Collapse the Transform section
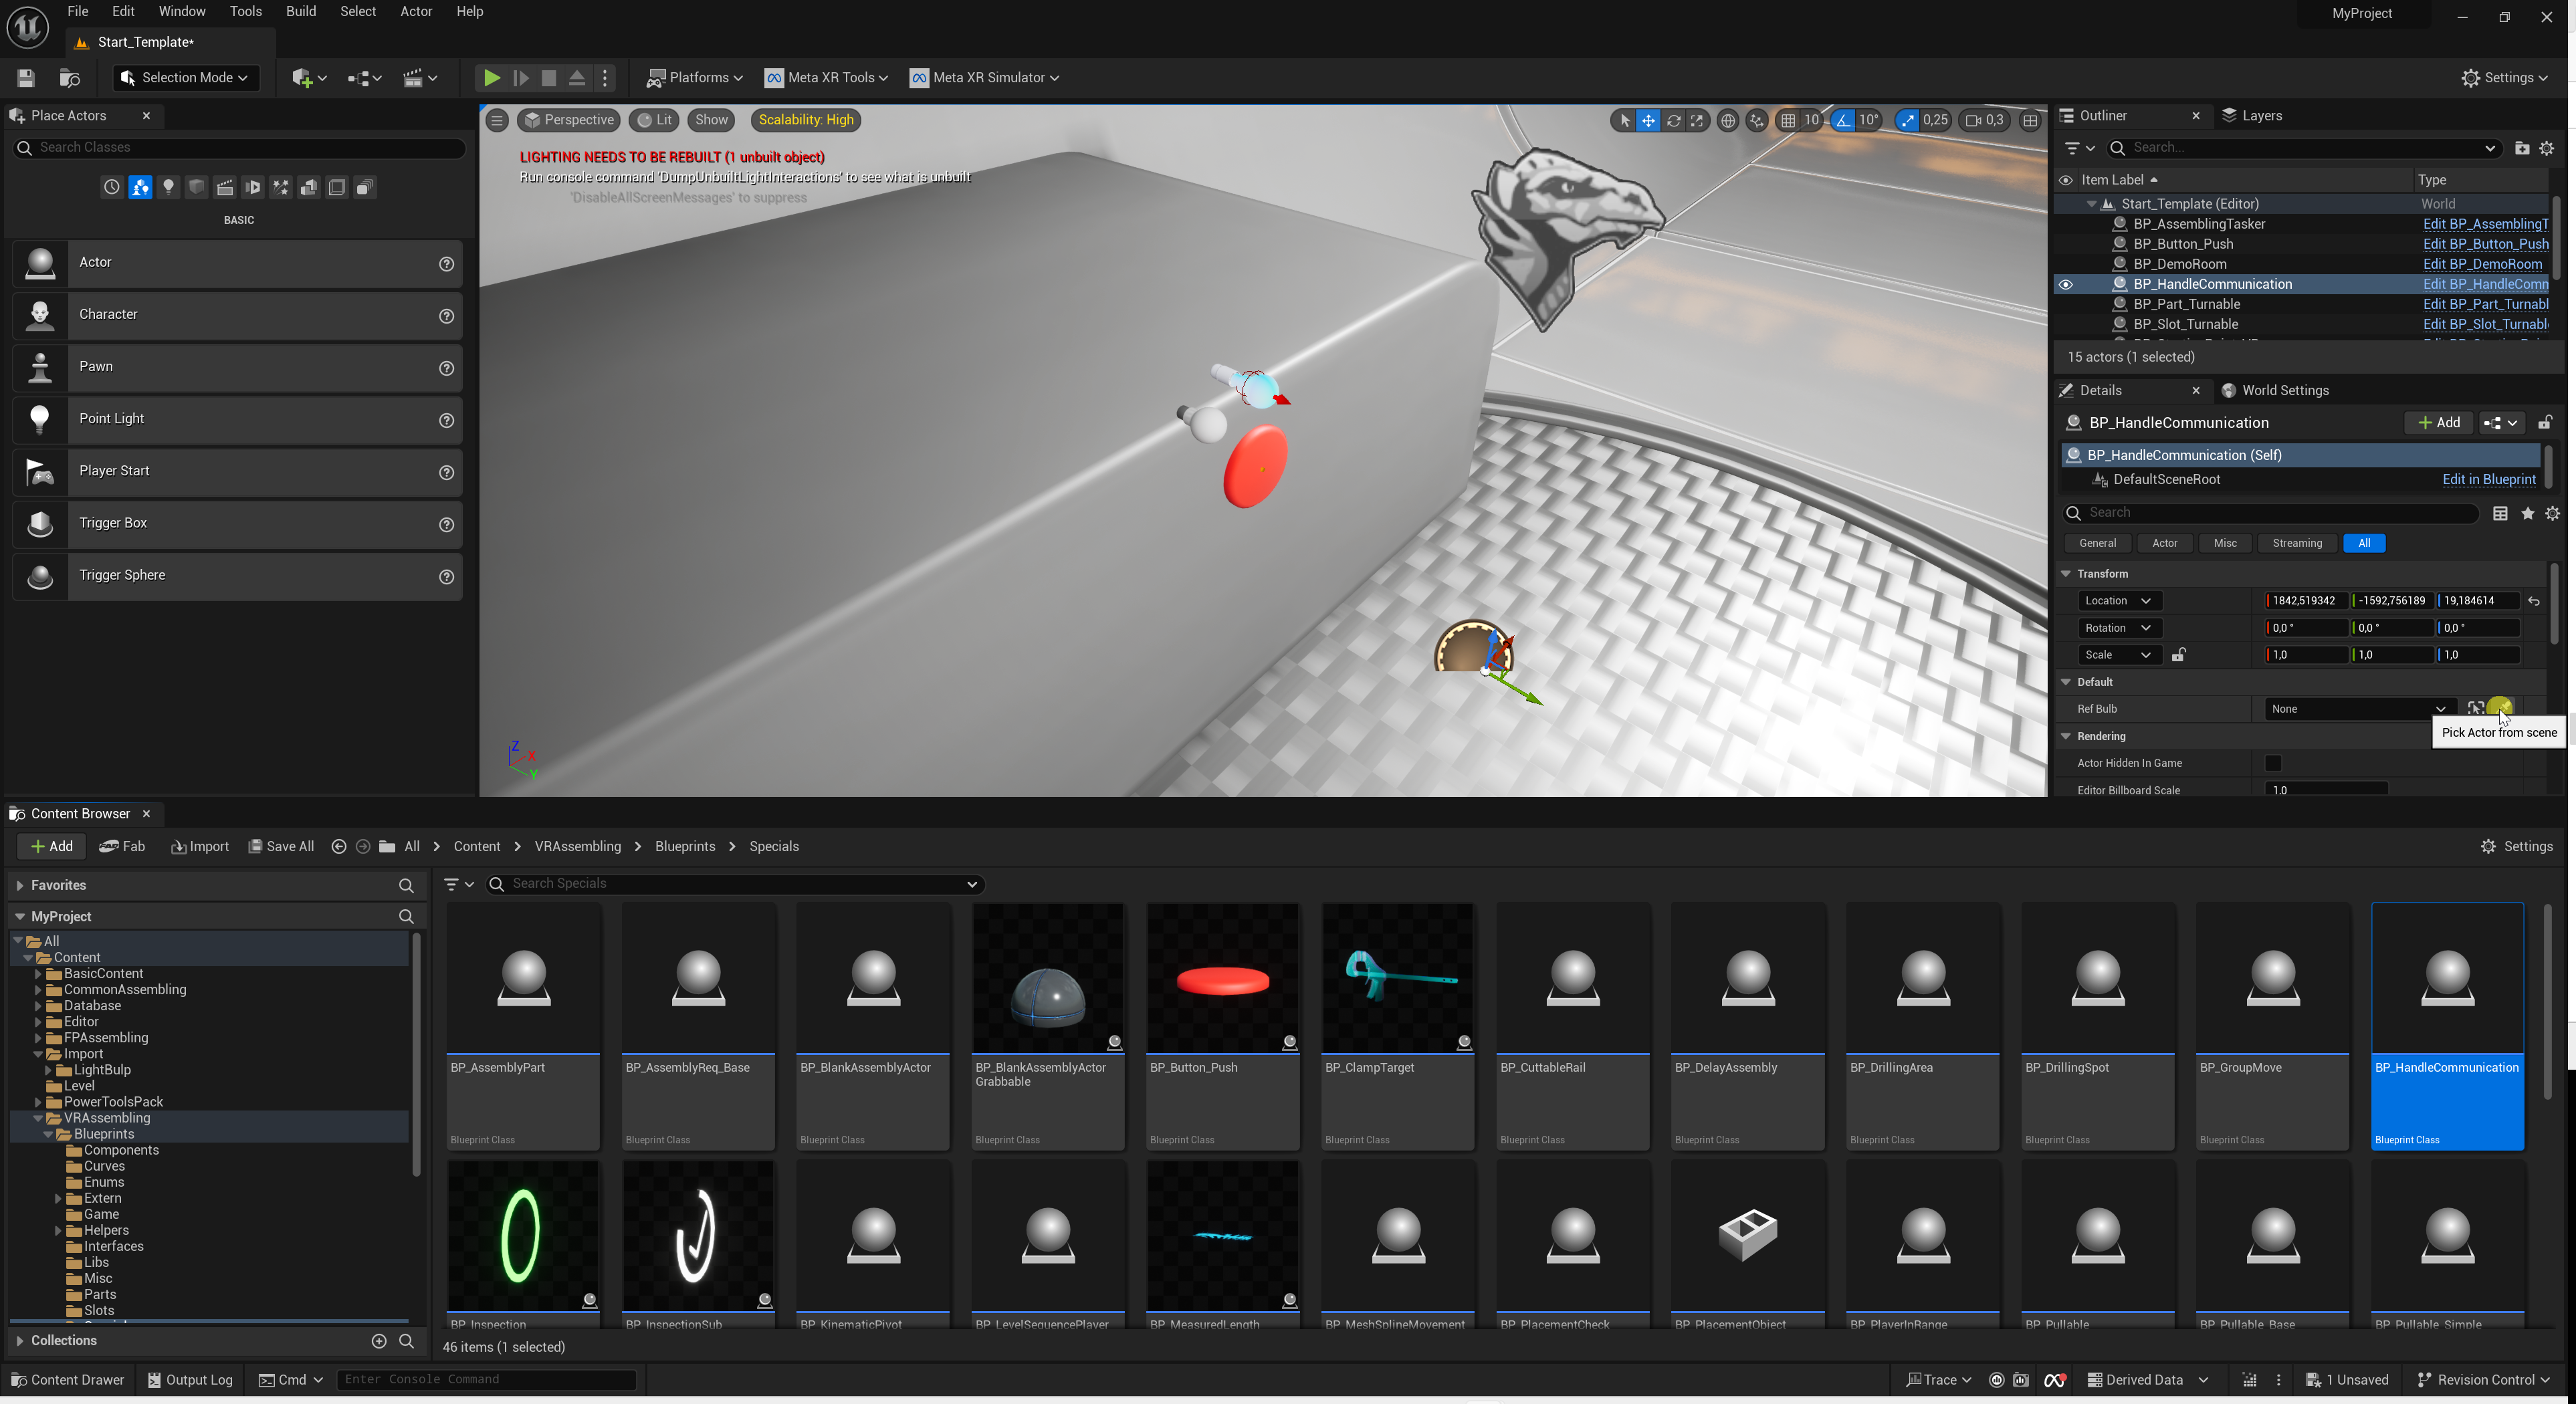The width and height of the screenshot is (2576, 1404). 2066,574
